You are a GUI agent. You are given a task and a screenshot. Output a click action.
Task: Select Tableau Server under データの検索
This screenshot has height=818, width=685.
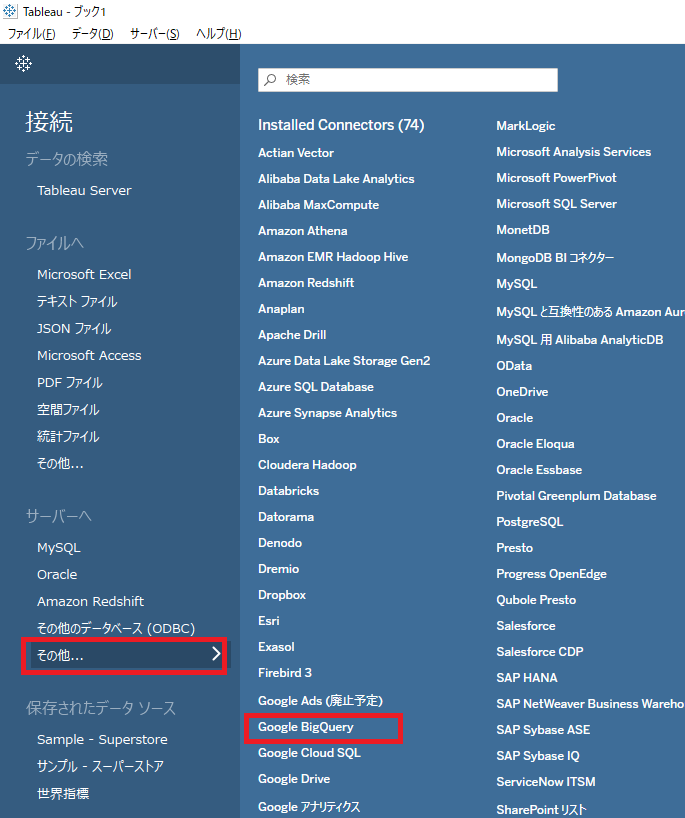[84, 190]
